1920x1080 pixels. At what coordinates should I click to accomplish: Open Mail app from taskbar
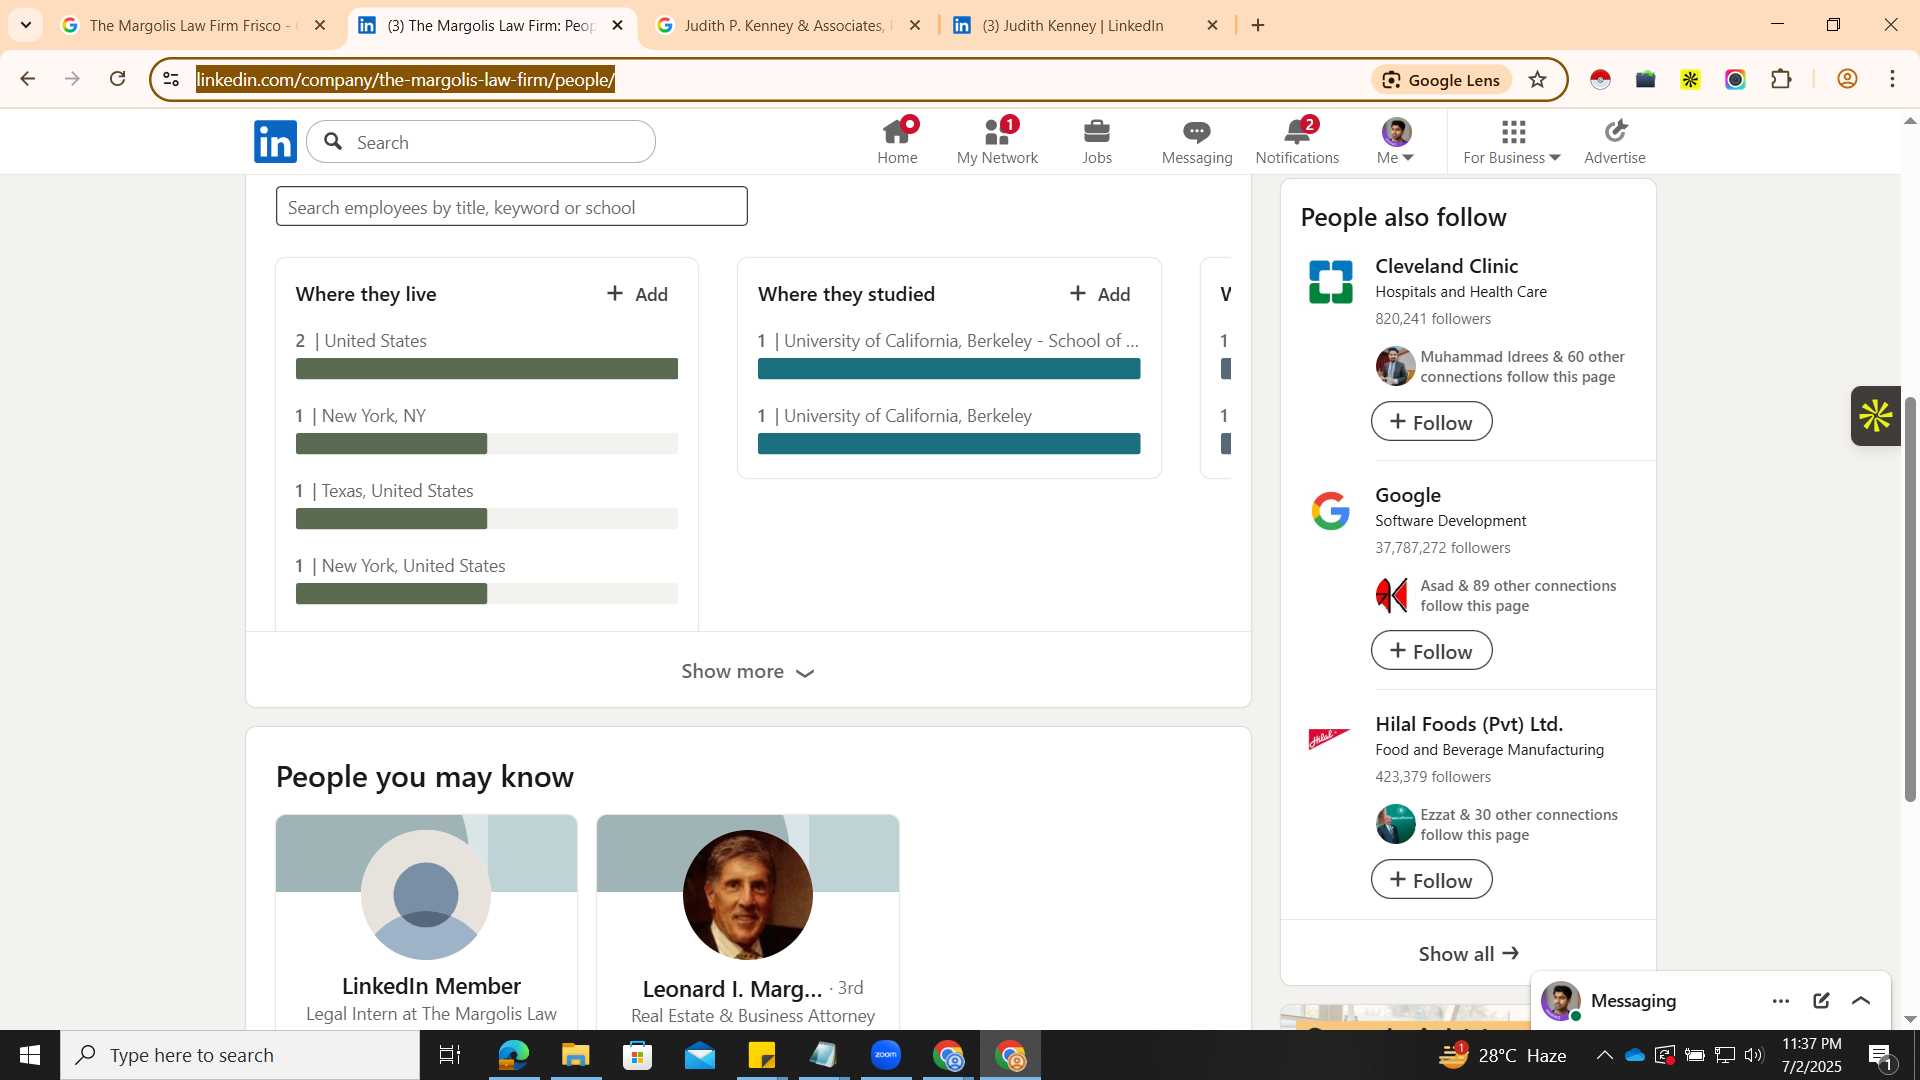tap(700, 1055)
